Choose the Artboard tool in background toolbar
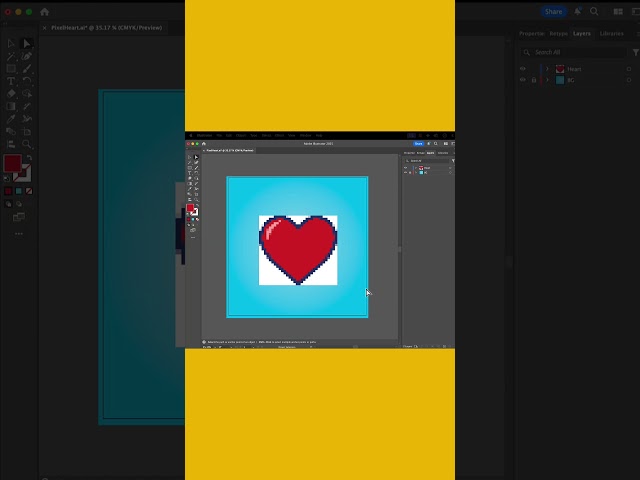640x480 pixels. tap(27, 131)
